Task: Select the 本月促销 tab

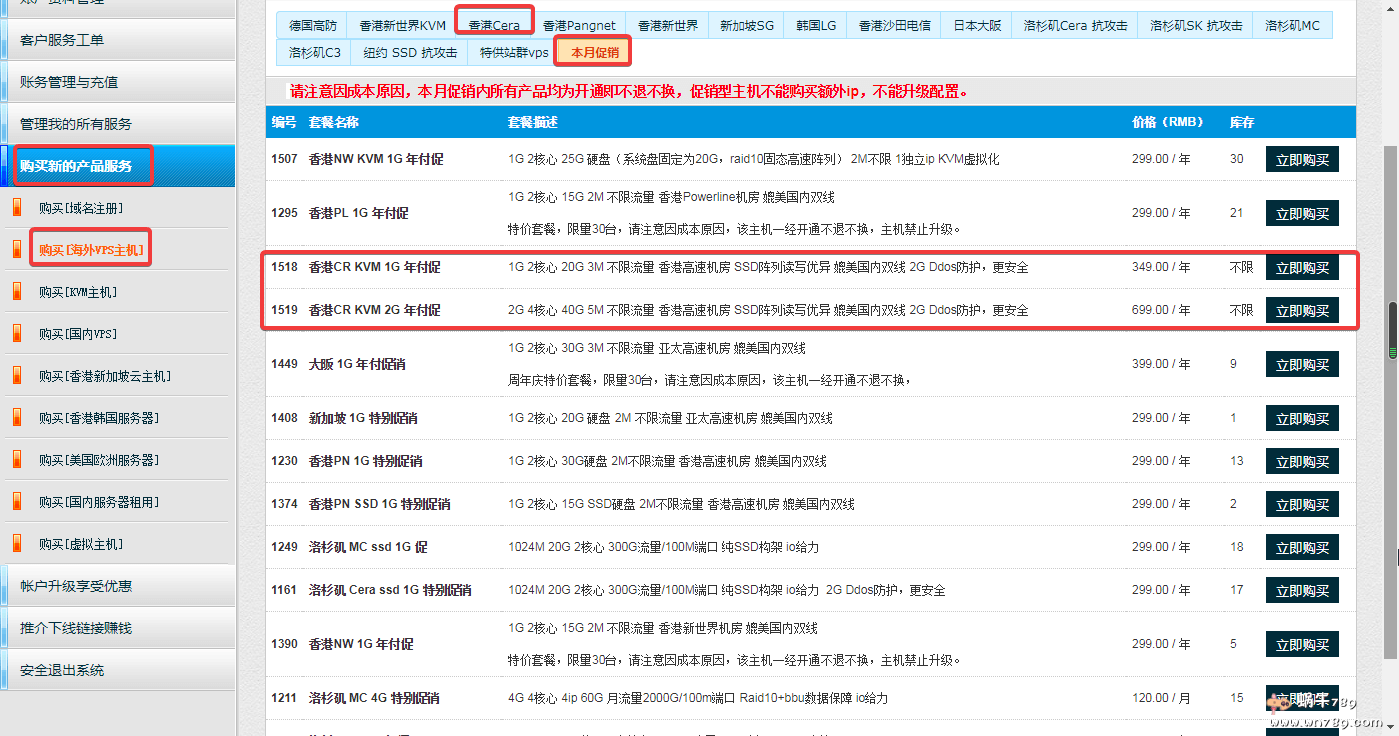Action: click(594, 52)
